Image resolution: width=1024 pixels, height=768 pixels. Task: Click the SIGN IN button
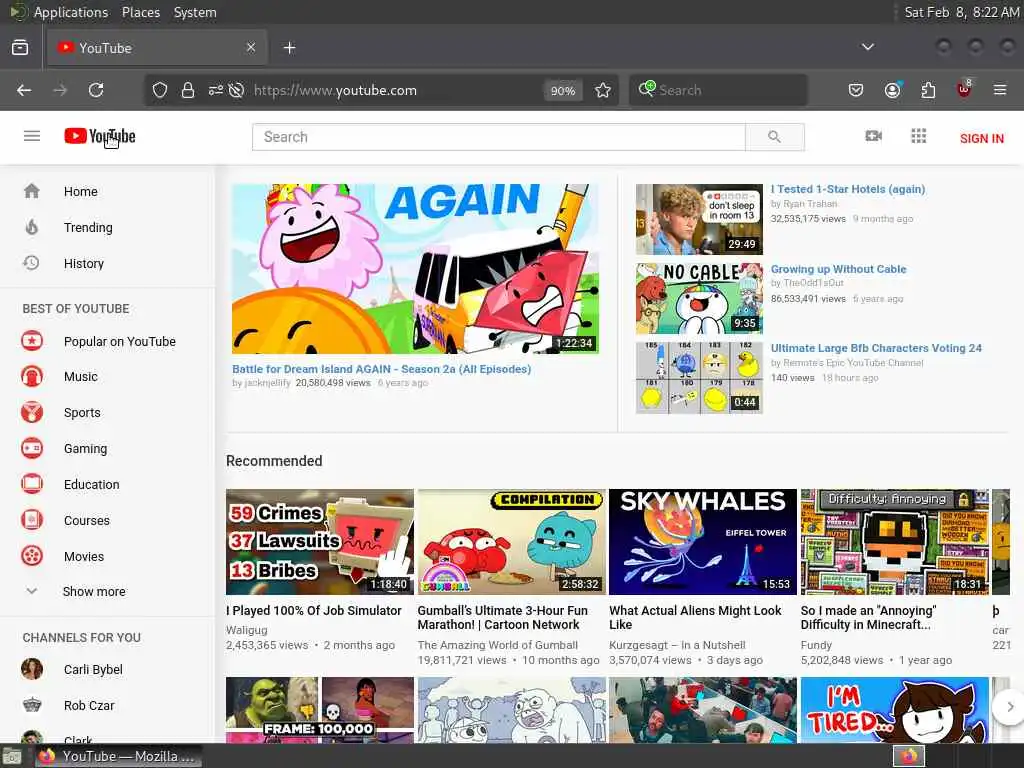pyautogui.click(x=982, y=138)
